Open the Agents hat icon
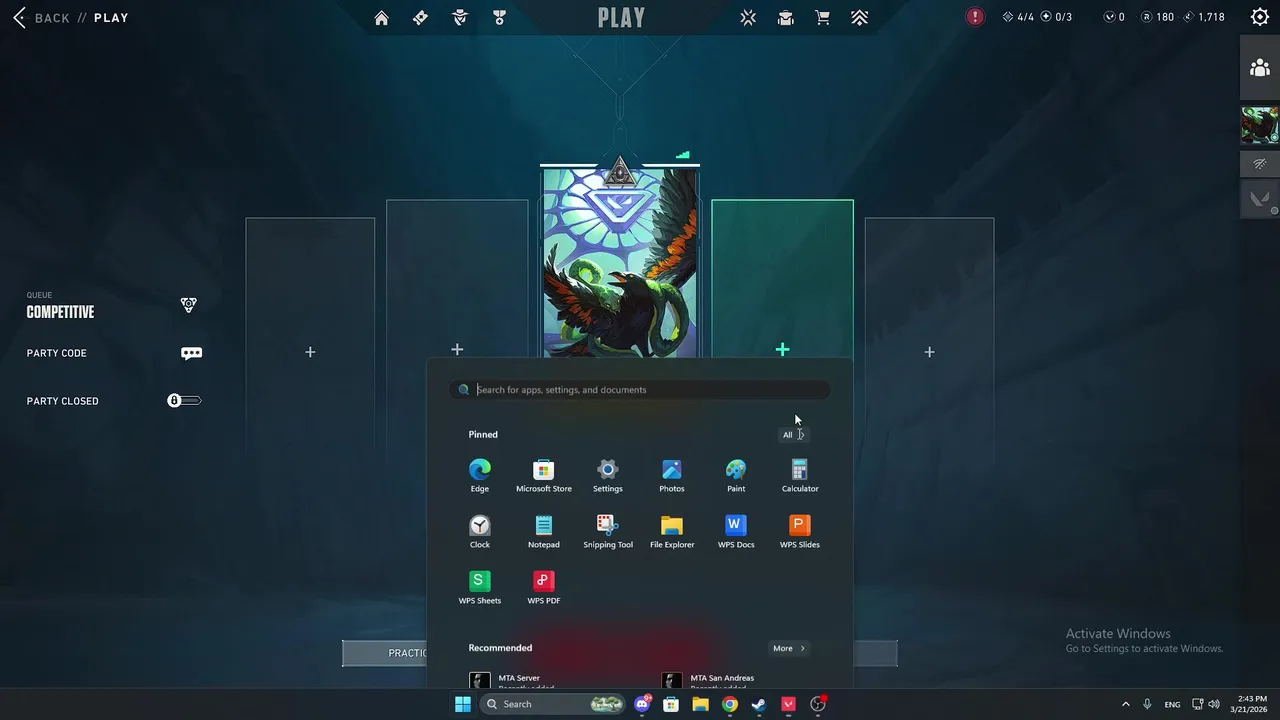Screen dimensions: 1280x720 point(460,17)
